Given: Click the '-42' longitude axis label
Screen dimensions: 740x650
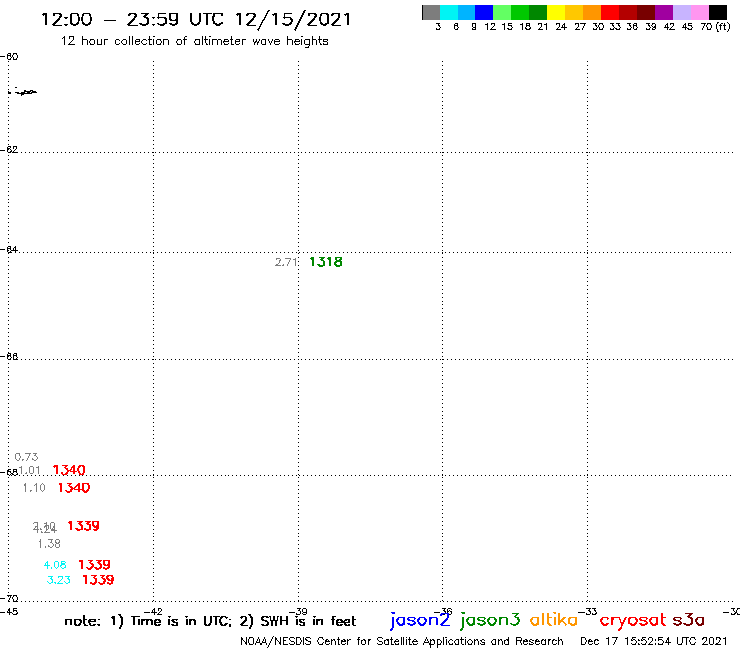Looking at the screenshot, I should click(x=153, y=612).
